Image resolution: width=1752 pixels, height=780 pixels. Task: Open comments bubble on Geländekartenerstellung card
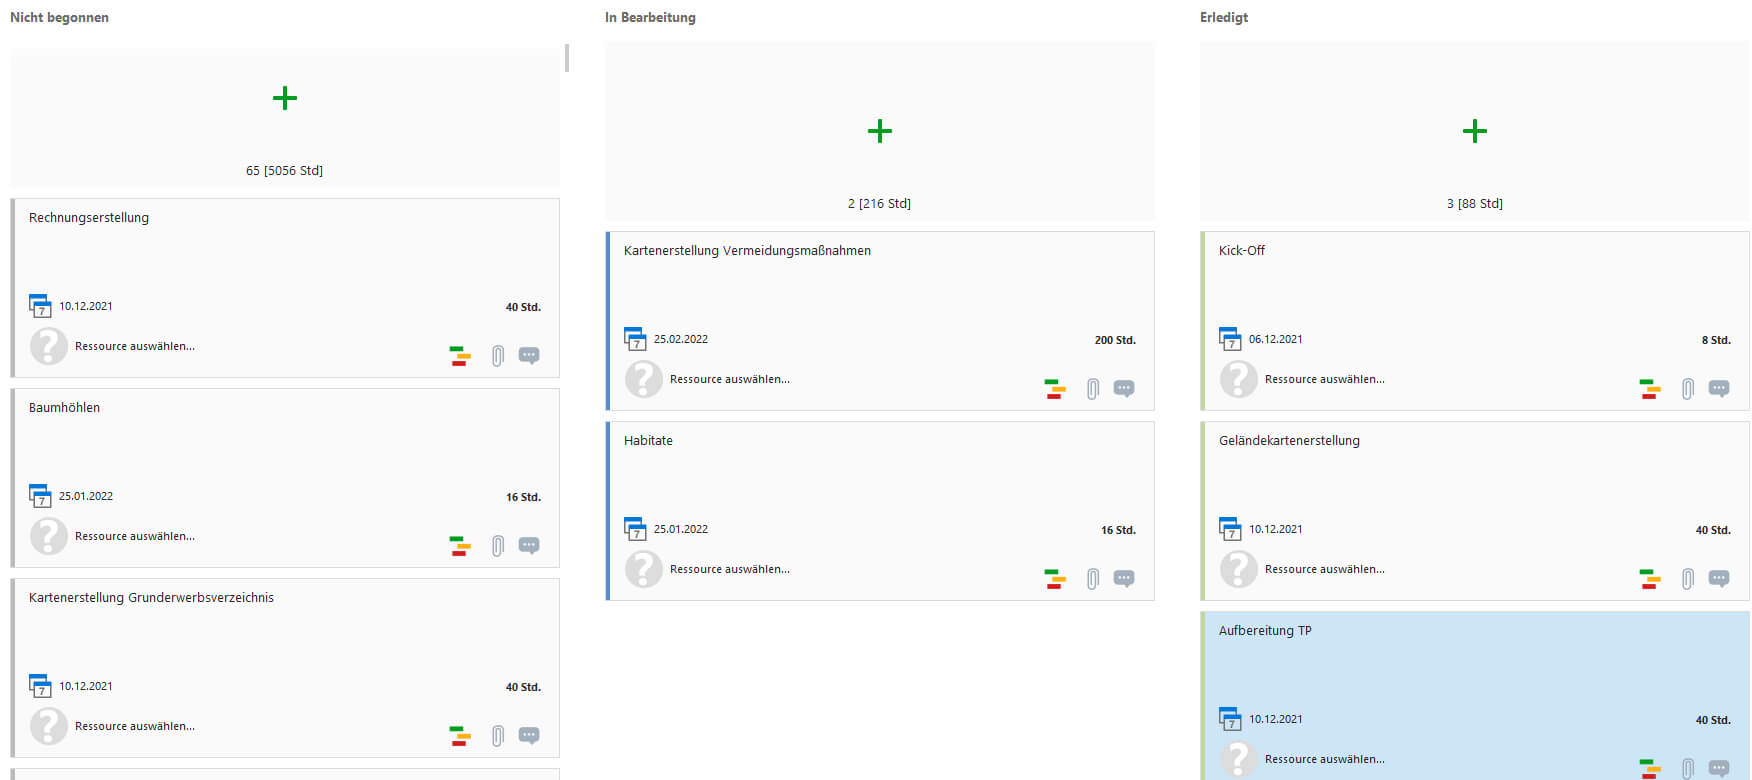click(x=1719, y=578)
